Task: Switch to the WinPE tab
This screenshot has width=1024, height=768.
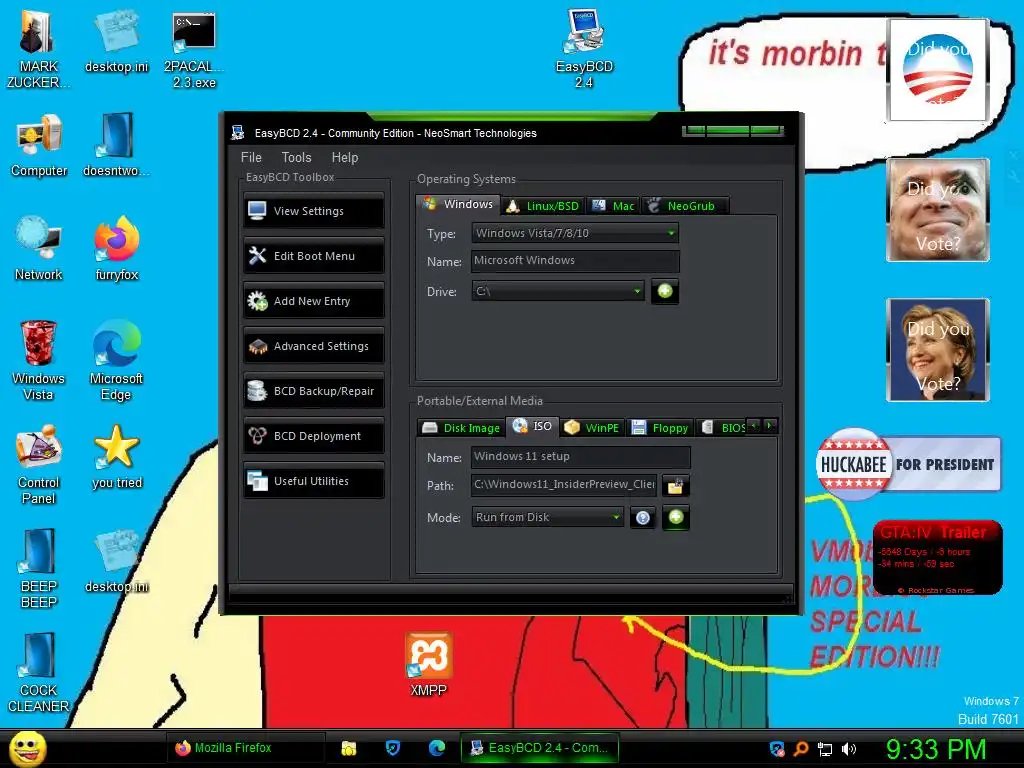Action: [592, 428]
